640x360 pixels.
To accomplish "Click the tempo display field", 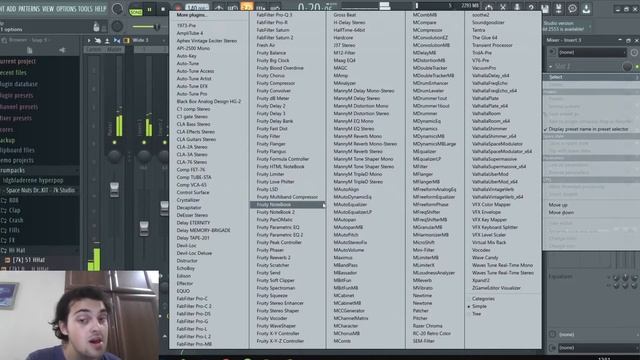I will (197, 7).
